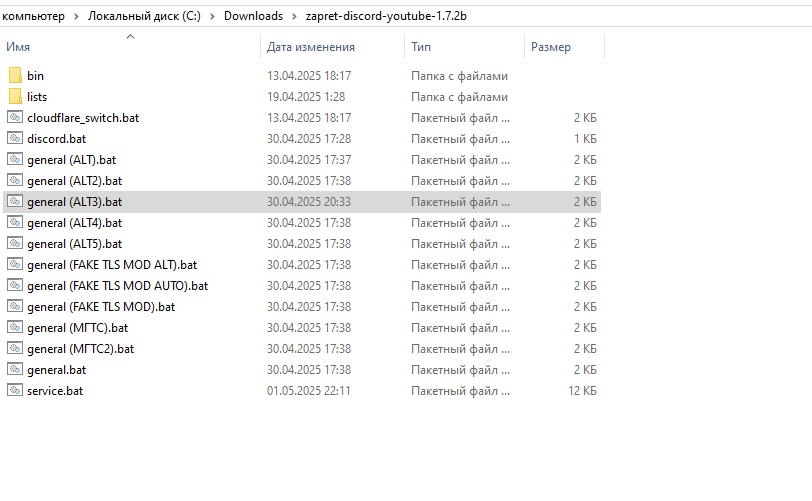Select general (FAKE TLS MOD).bat icon
Screen dimensions: 812x501
point(14,306)
